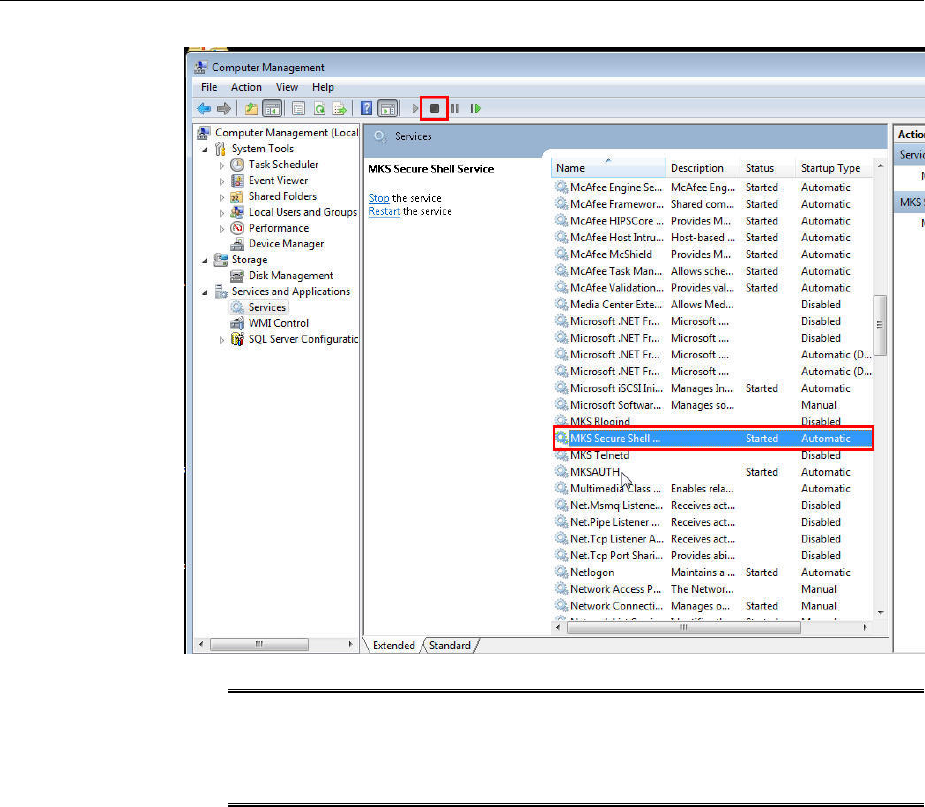Click the Restart Service toolbar button
925x807 pixels.
[x=475, y=109]
